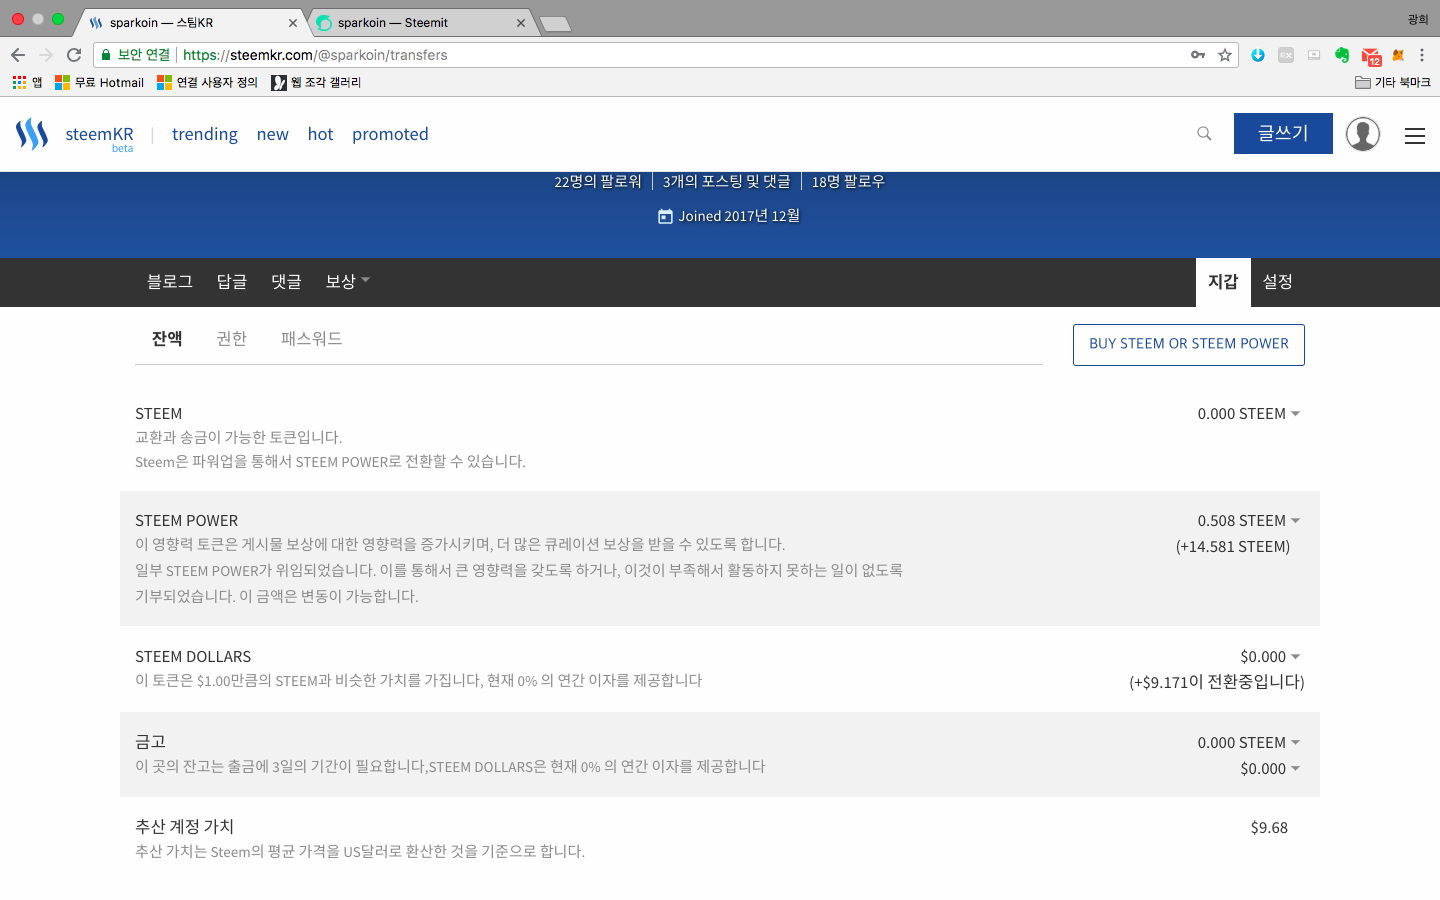Go to the 블로그 tab

pos(170,282)
